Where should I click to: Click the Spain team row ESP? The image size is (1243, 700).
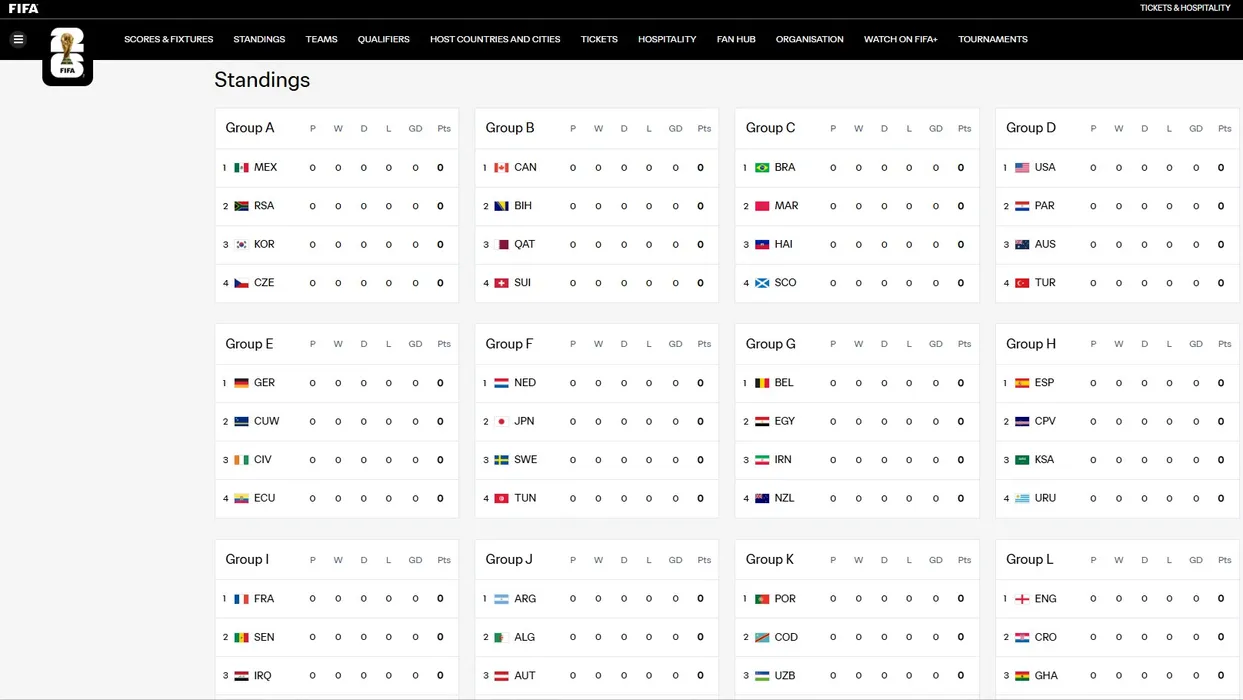click(x=1044, y=383)
